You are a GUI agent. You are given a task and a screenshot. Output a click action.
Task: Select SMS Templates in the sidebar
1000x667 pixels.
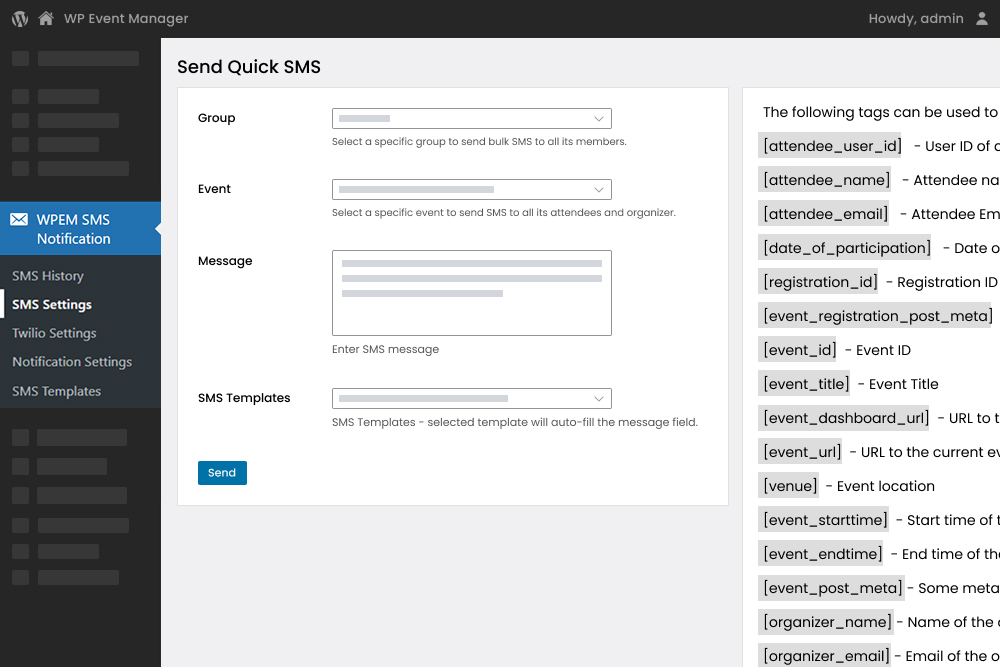[55, 390]
